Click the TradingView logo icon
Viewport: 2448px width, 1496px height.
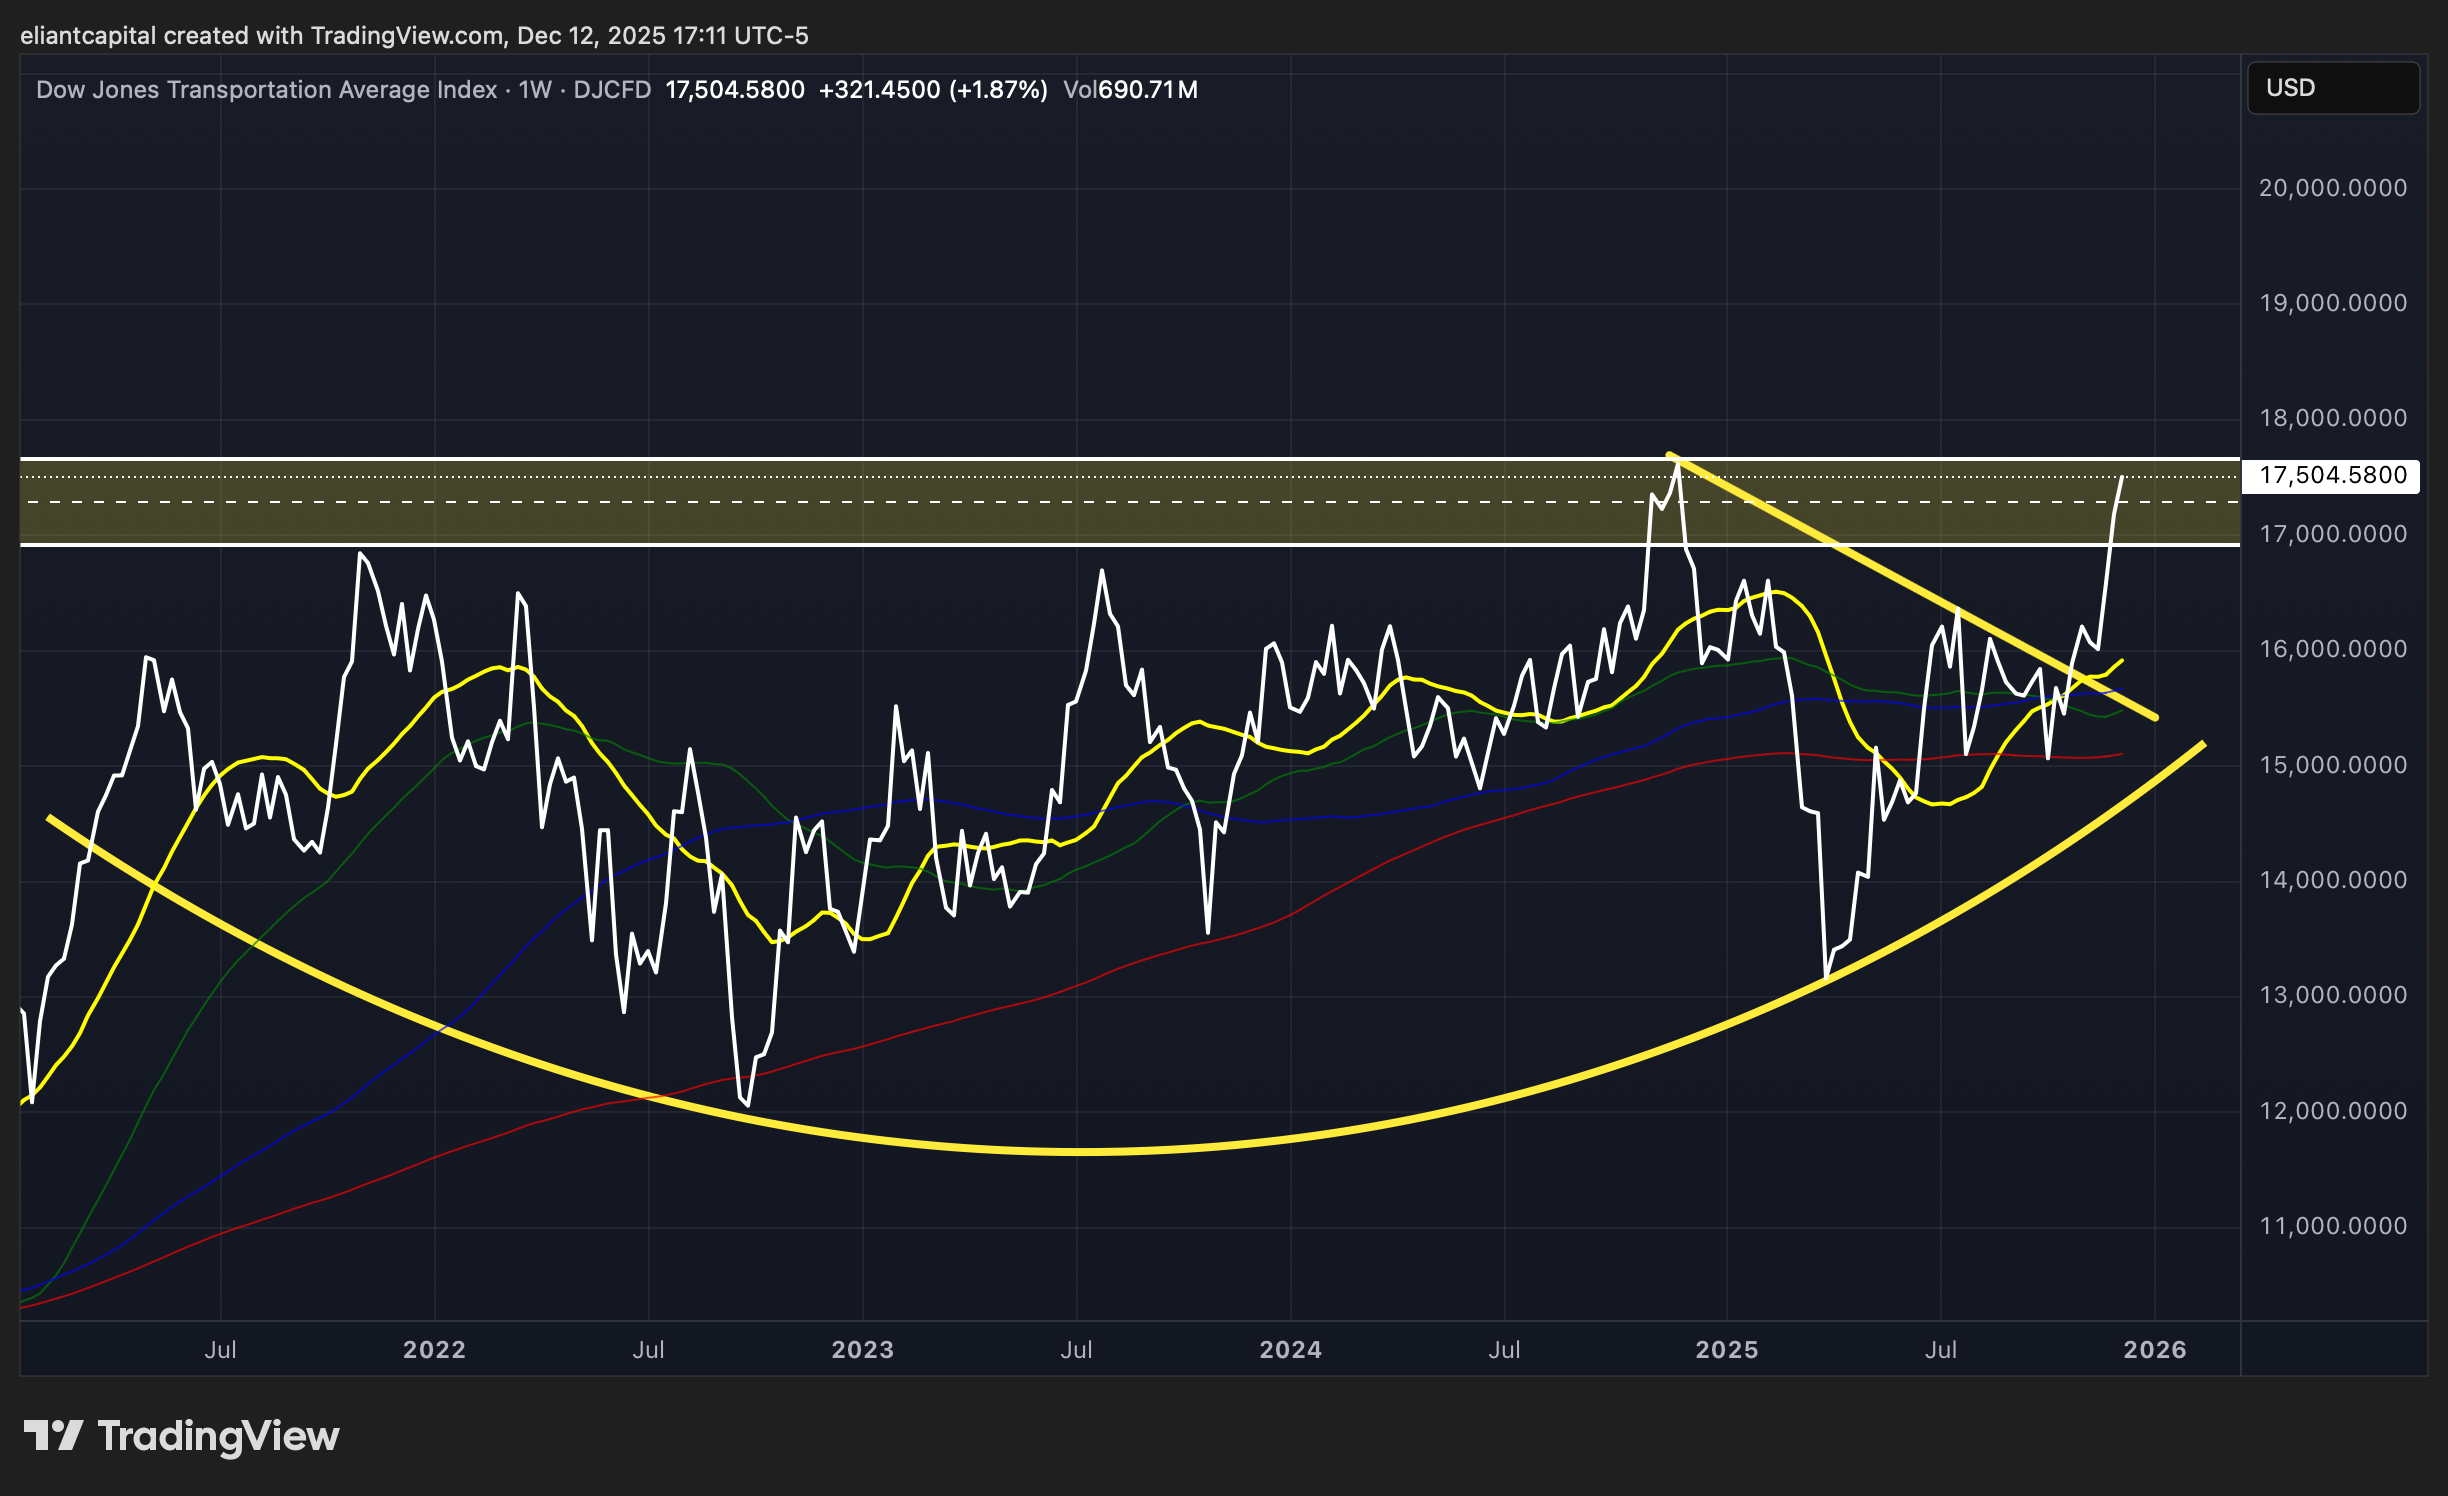(52, 1436)
